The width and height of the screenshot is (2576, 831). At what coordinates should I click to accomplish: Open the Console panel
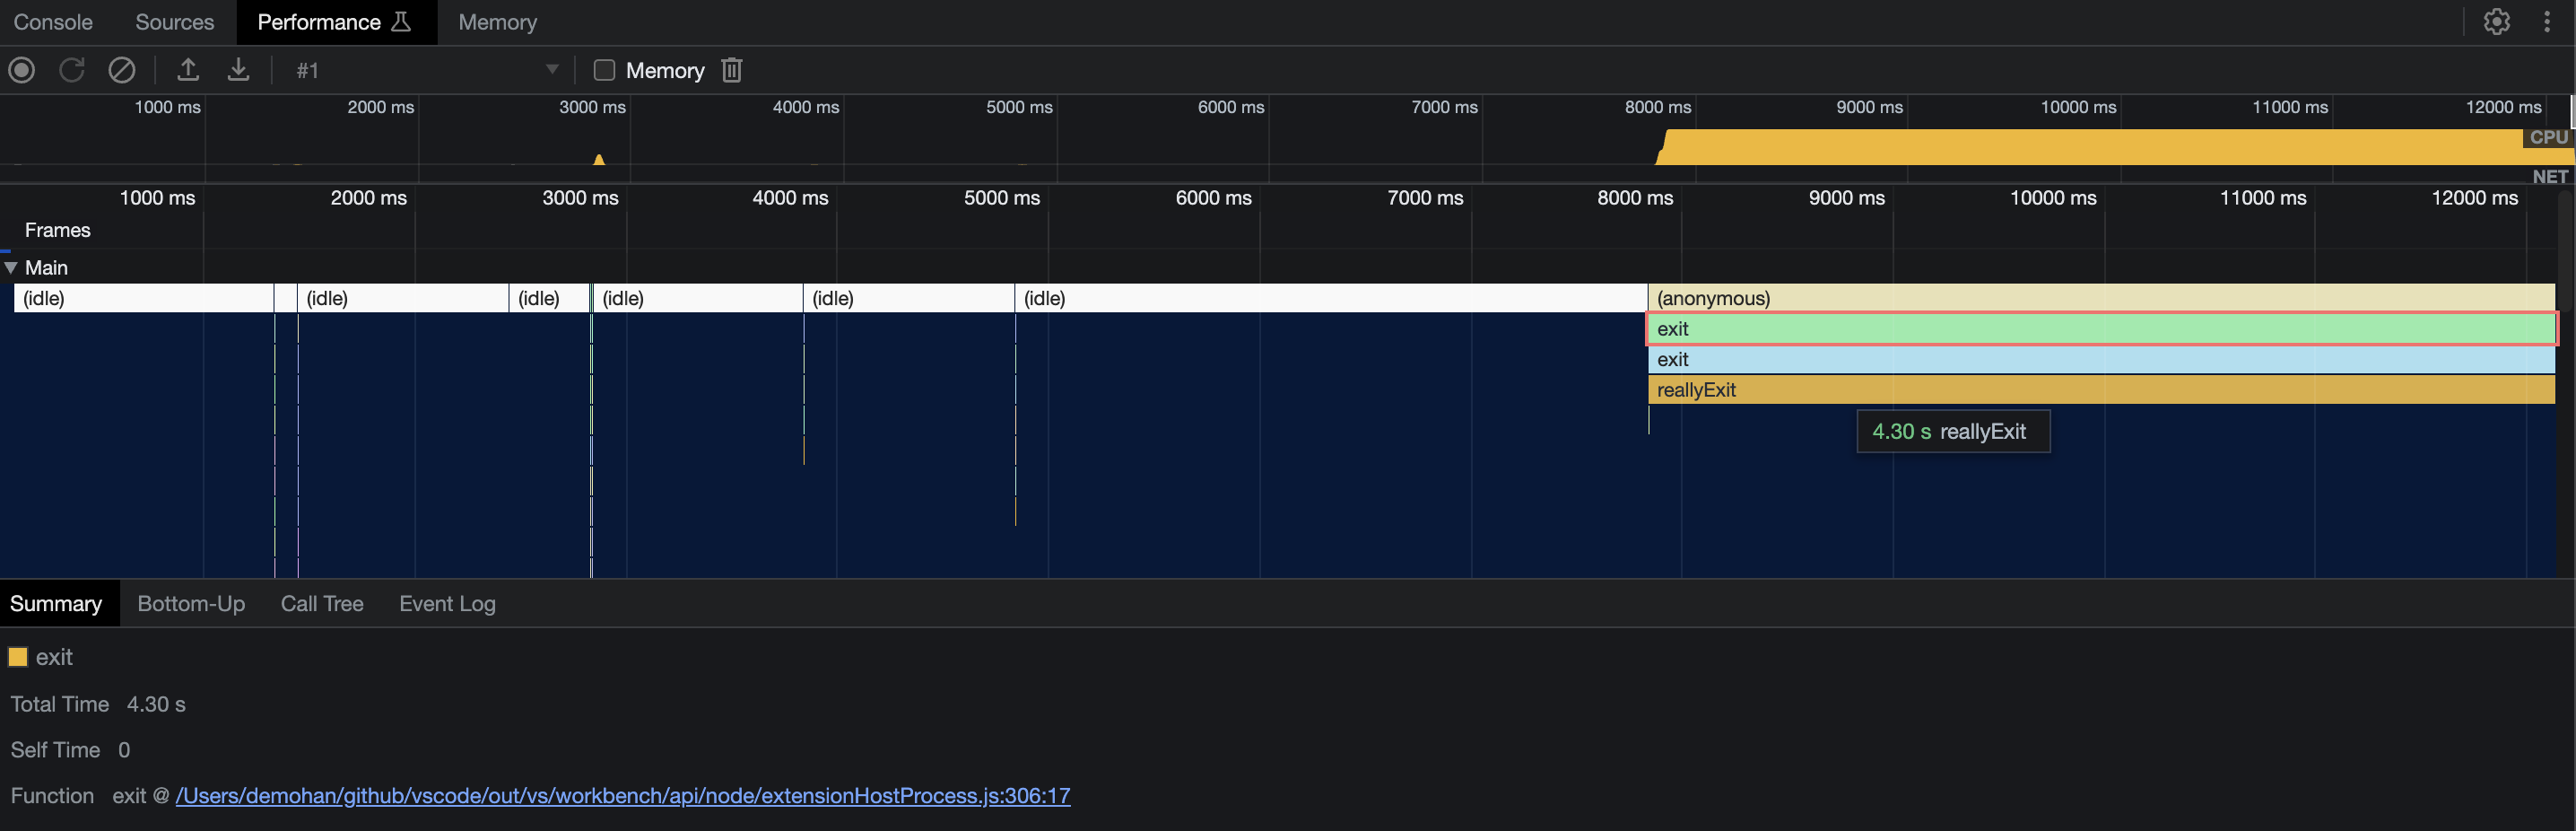(x=52, y=21)
